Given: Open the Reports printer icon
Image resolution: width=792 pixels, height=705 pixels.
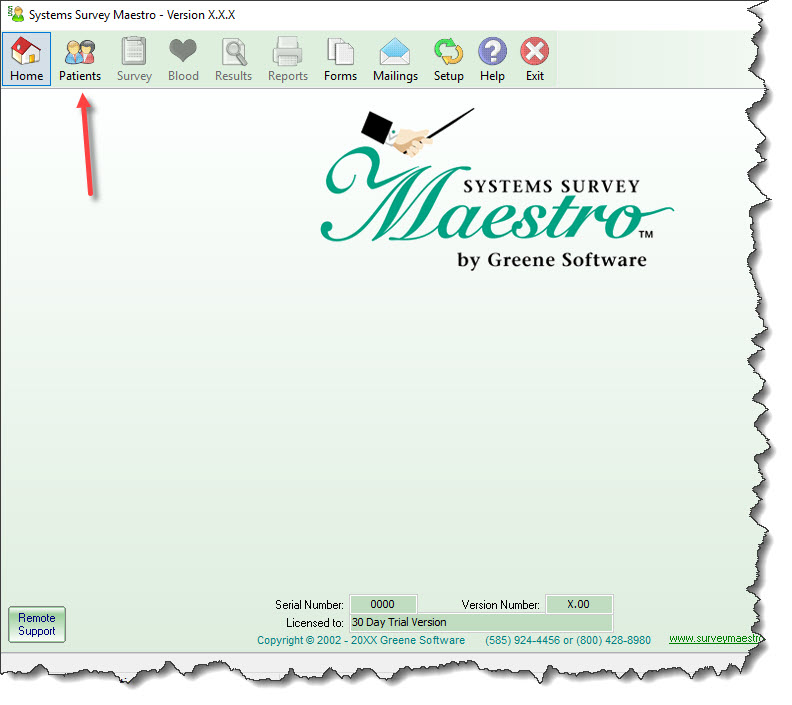Looking at the screenshot, I should [x=288, y=59].
